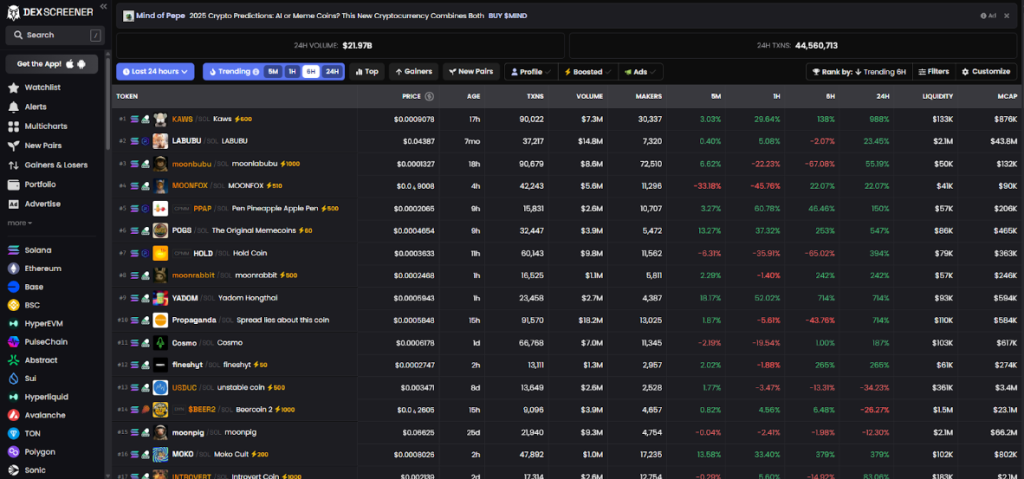Open the Customize button
The height and width of the screenshot is (479, 1024).
(x=986, y=72)
